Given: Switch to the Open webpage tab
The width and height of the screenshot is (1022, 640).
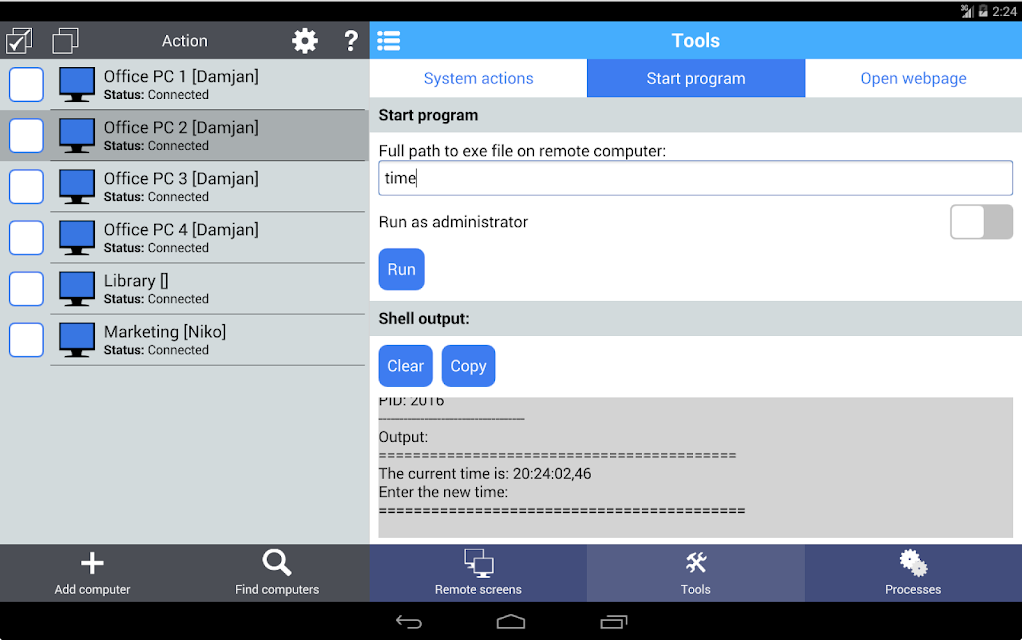Looking at the screenshot, I should tap(913, 78).
